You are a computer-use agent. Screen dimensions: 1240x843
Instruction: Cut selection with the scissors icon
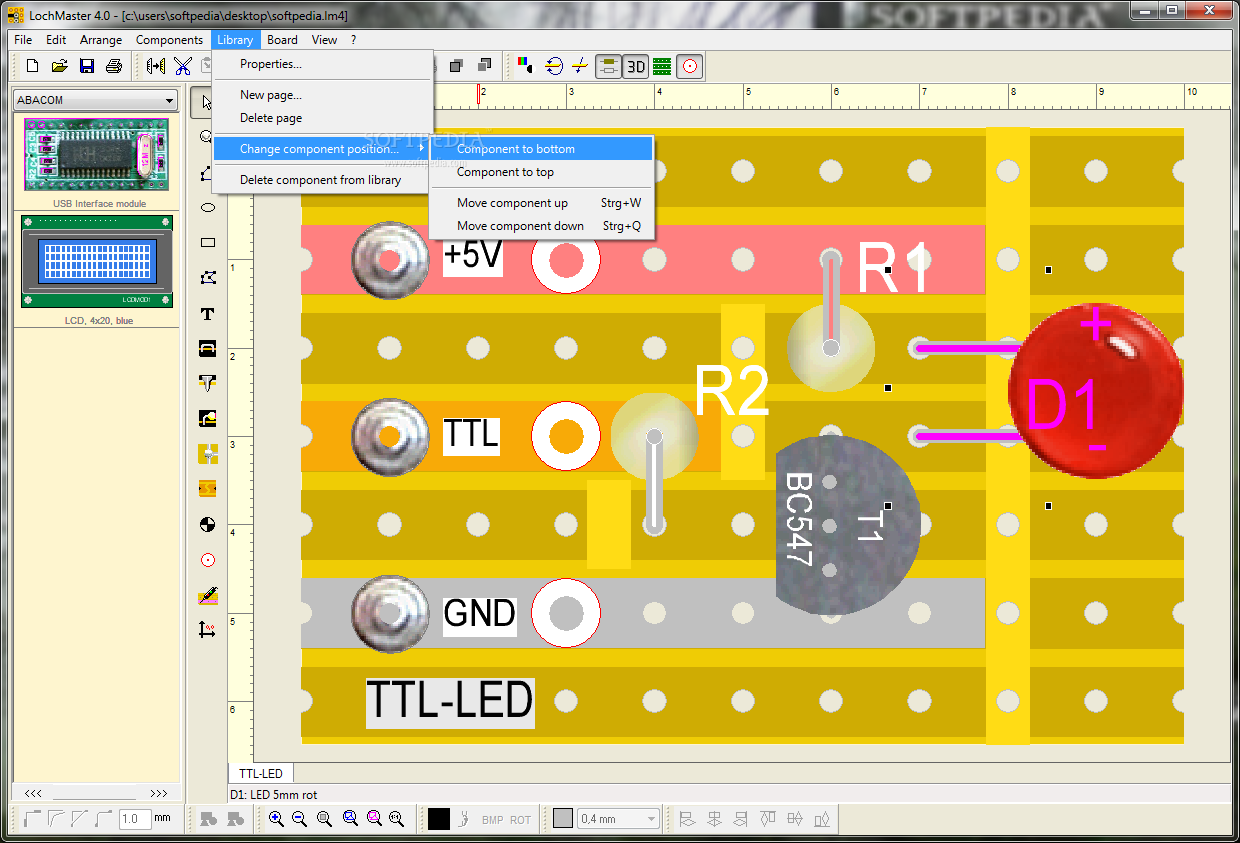click(x=182, y=67)
